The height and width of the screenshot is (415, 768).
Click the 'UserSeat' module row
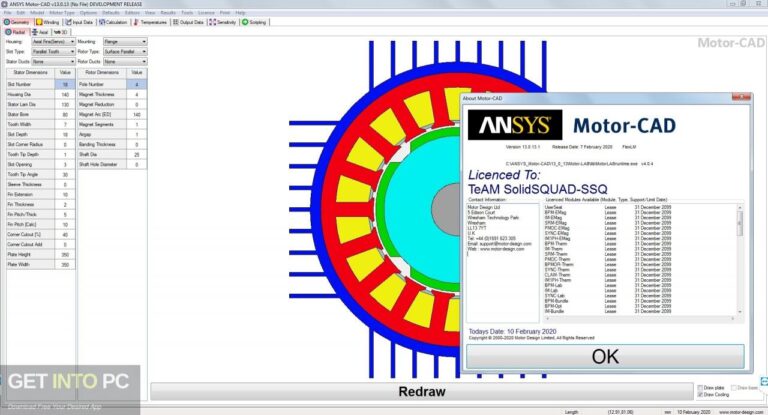[607, 207]
